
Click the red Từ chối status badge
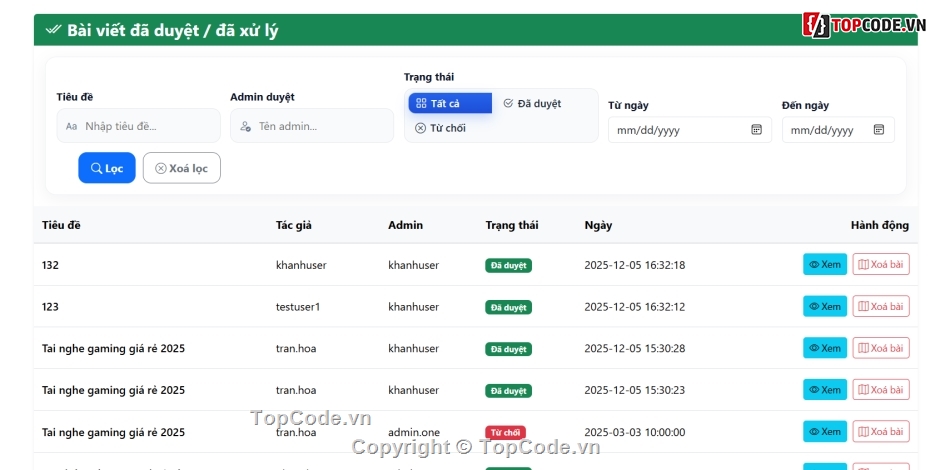tap(505, 432)
